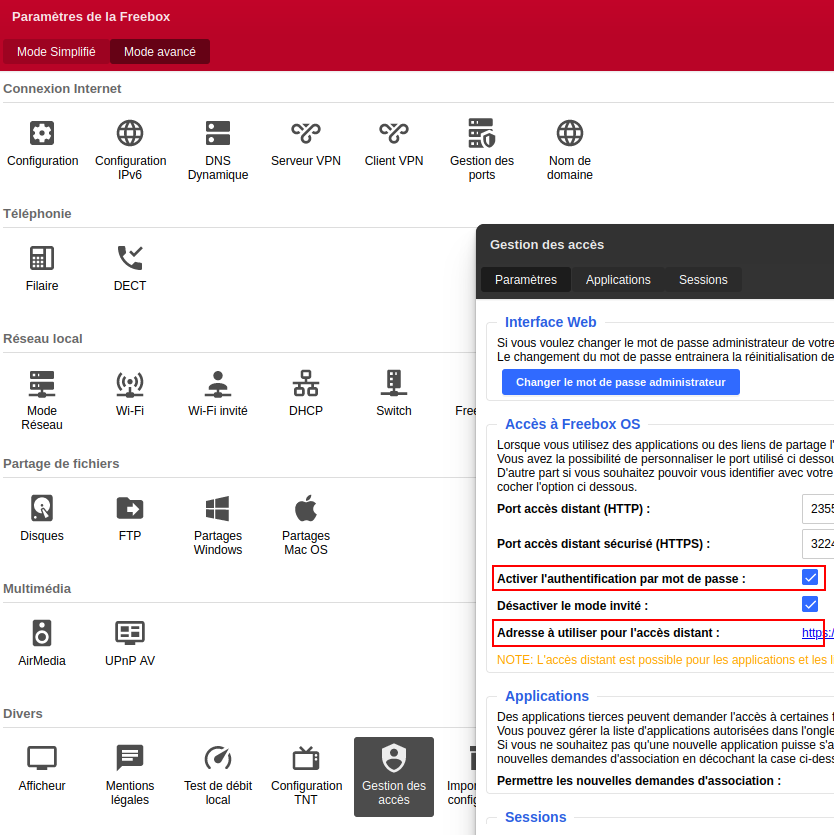The width and height of the screenshot is (834, 835).
Task: Uncheck Activer l'authentification par mot de passe
Action: click(x=810, y=578)
